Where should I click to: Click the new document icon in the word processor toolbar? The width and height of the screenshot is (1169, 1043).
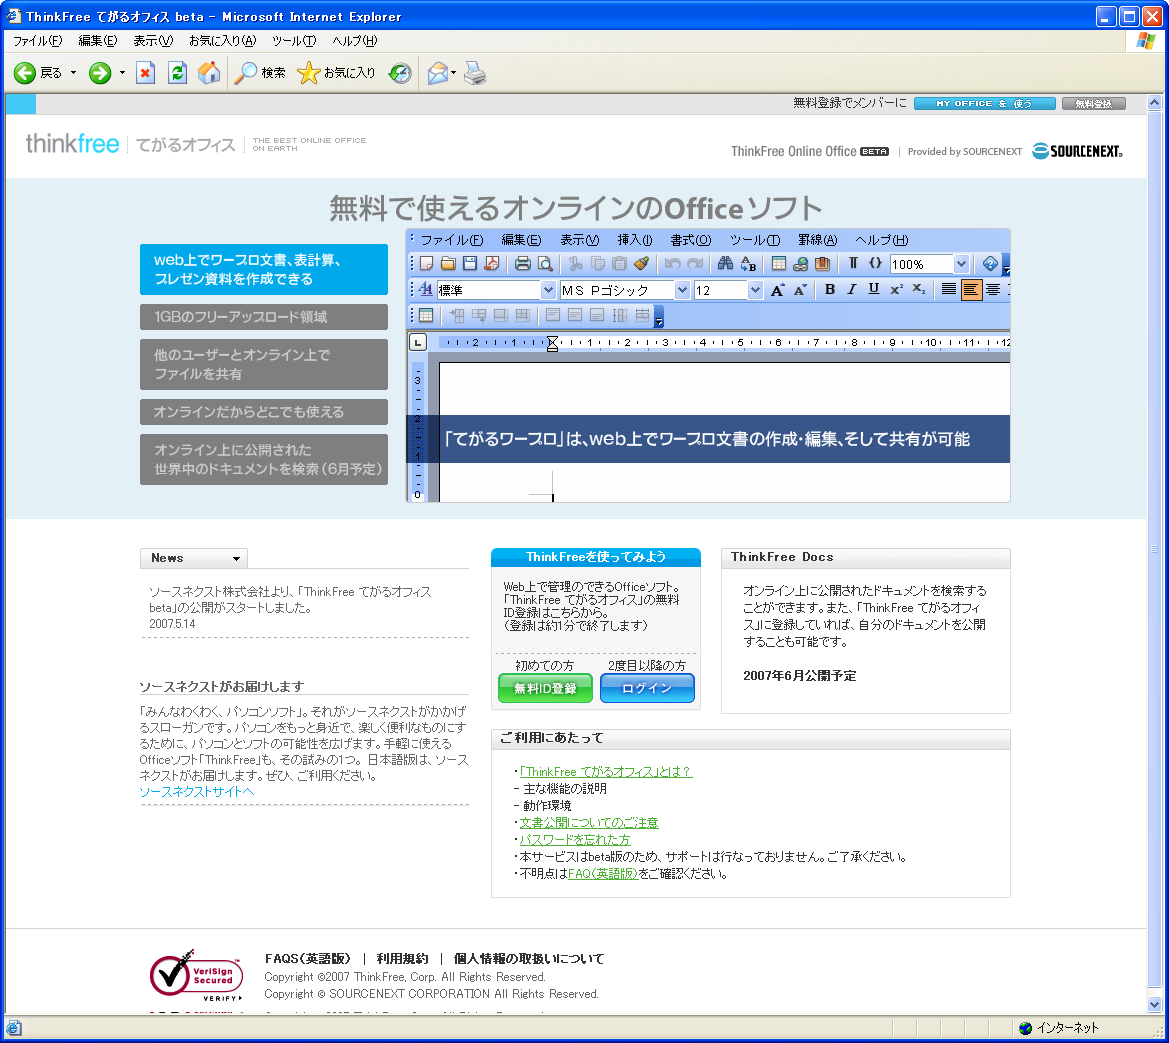(x=426, y=263)
